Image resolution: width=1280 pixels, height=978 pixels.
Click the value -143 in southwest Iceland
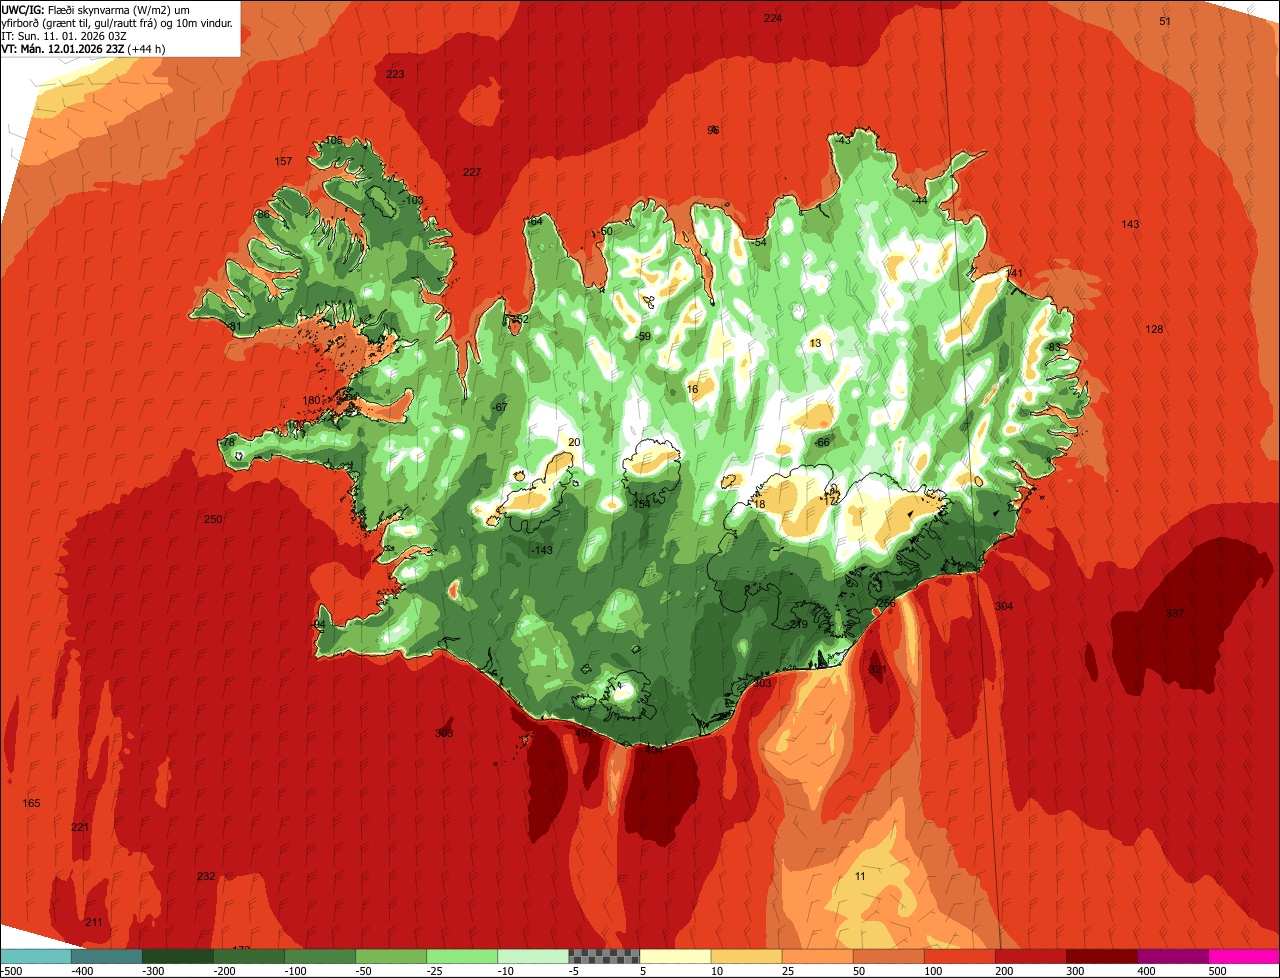tap(542, 551)
